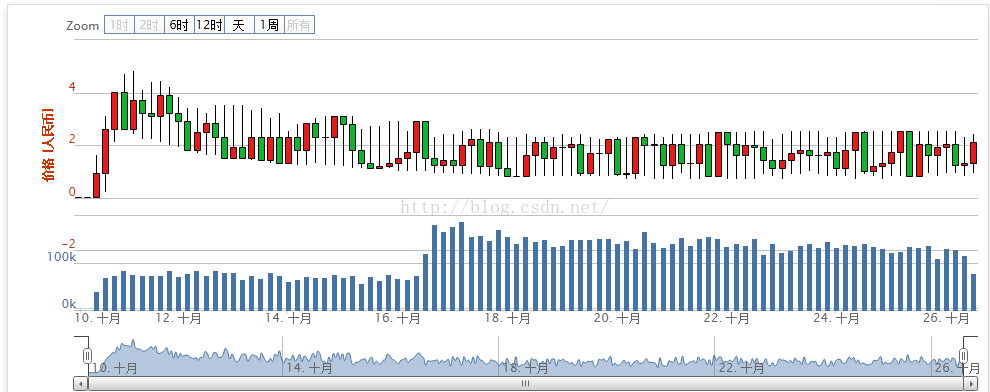Click the navigator '22. 十月' label

point(741,368)
